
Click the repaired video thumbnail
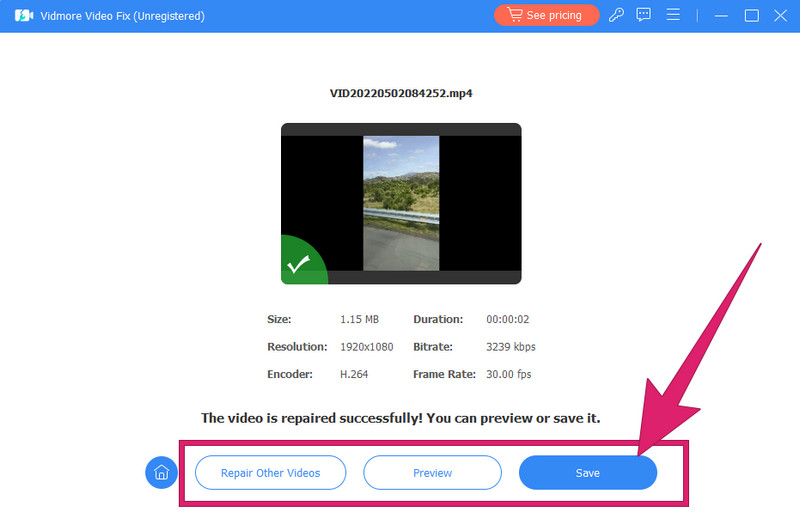click(x=401, y=203)
